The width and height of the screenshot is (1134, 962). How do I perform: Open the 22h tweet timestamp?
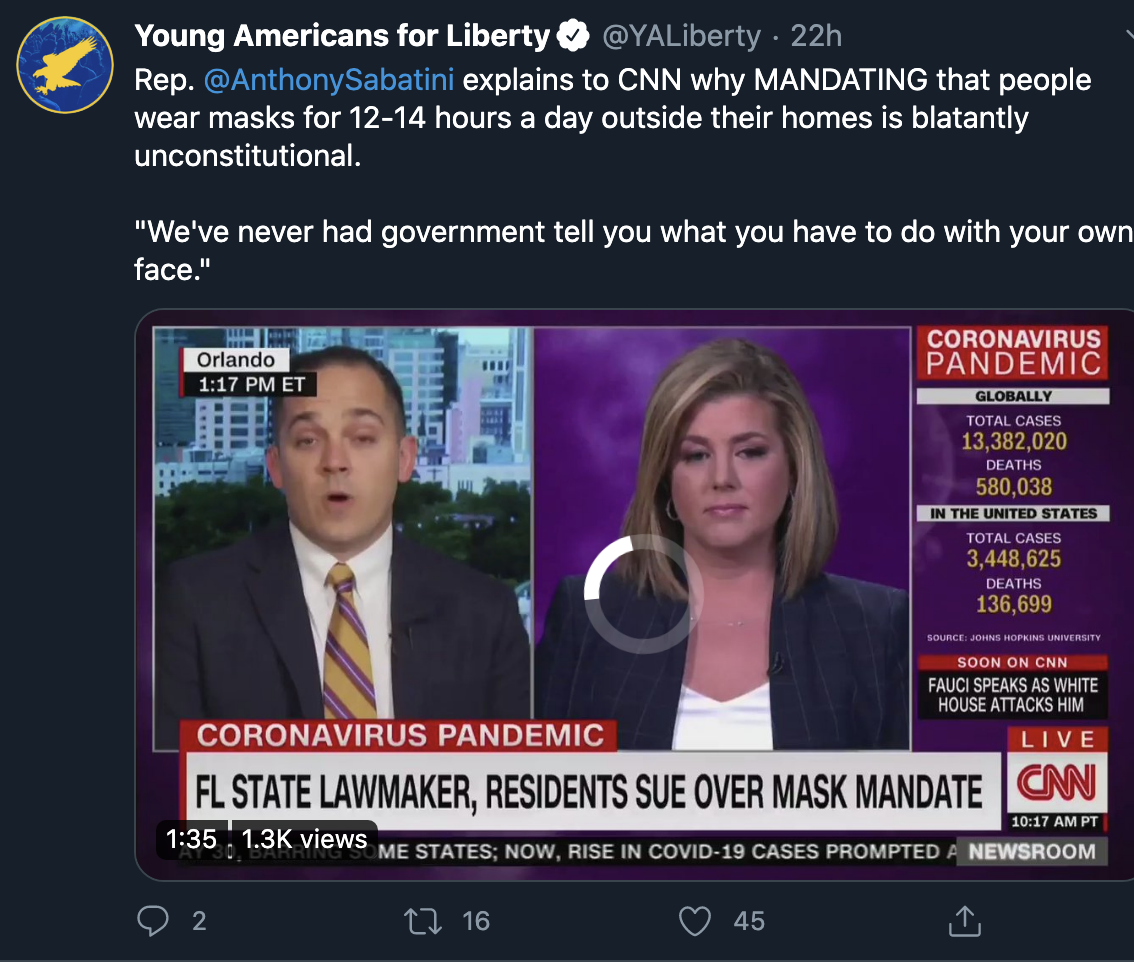pyautogui.click(x=816, y=36)
